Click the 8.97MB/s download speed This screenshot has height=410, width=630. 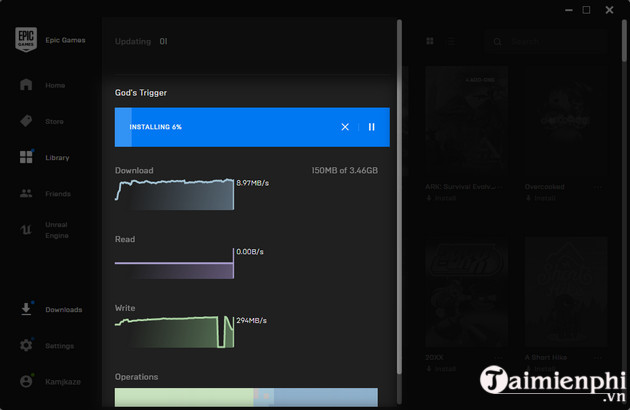(x=253, y=183)
